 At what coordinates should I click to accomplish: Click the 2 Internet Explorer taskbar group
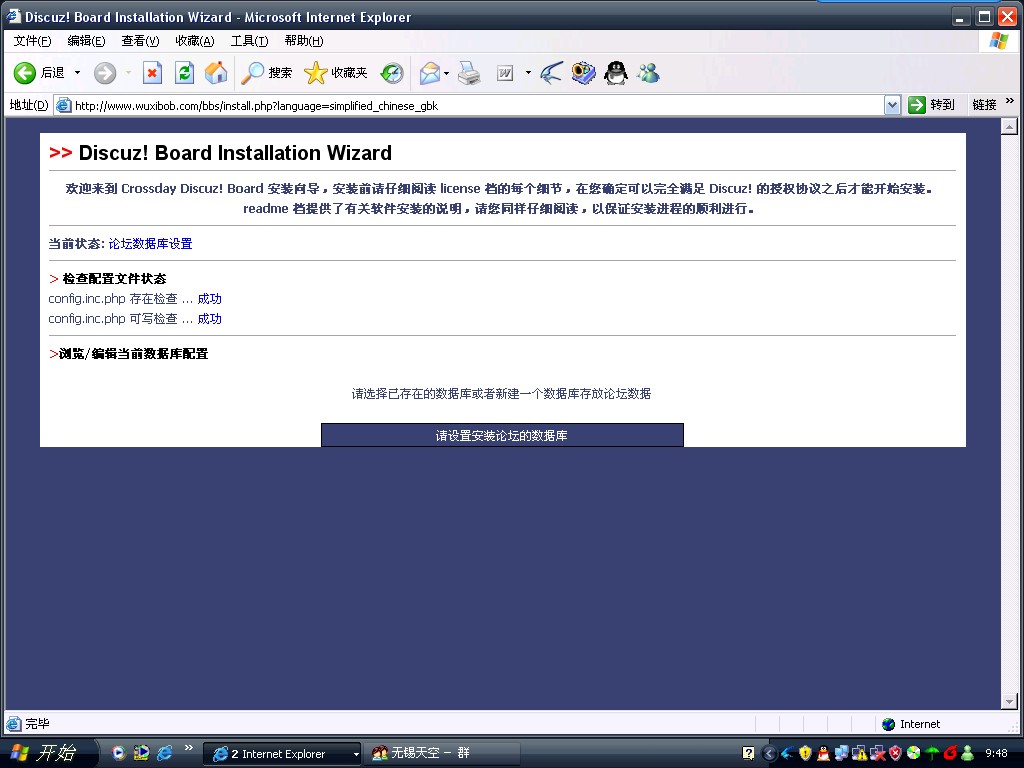pyautogui.click(x=281, y=754)
